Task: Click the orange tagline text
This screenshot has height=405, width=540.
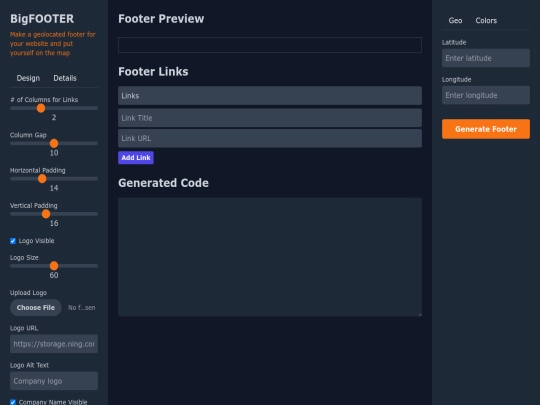Action: [x=53, y=44]
